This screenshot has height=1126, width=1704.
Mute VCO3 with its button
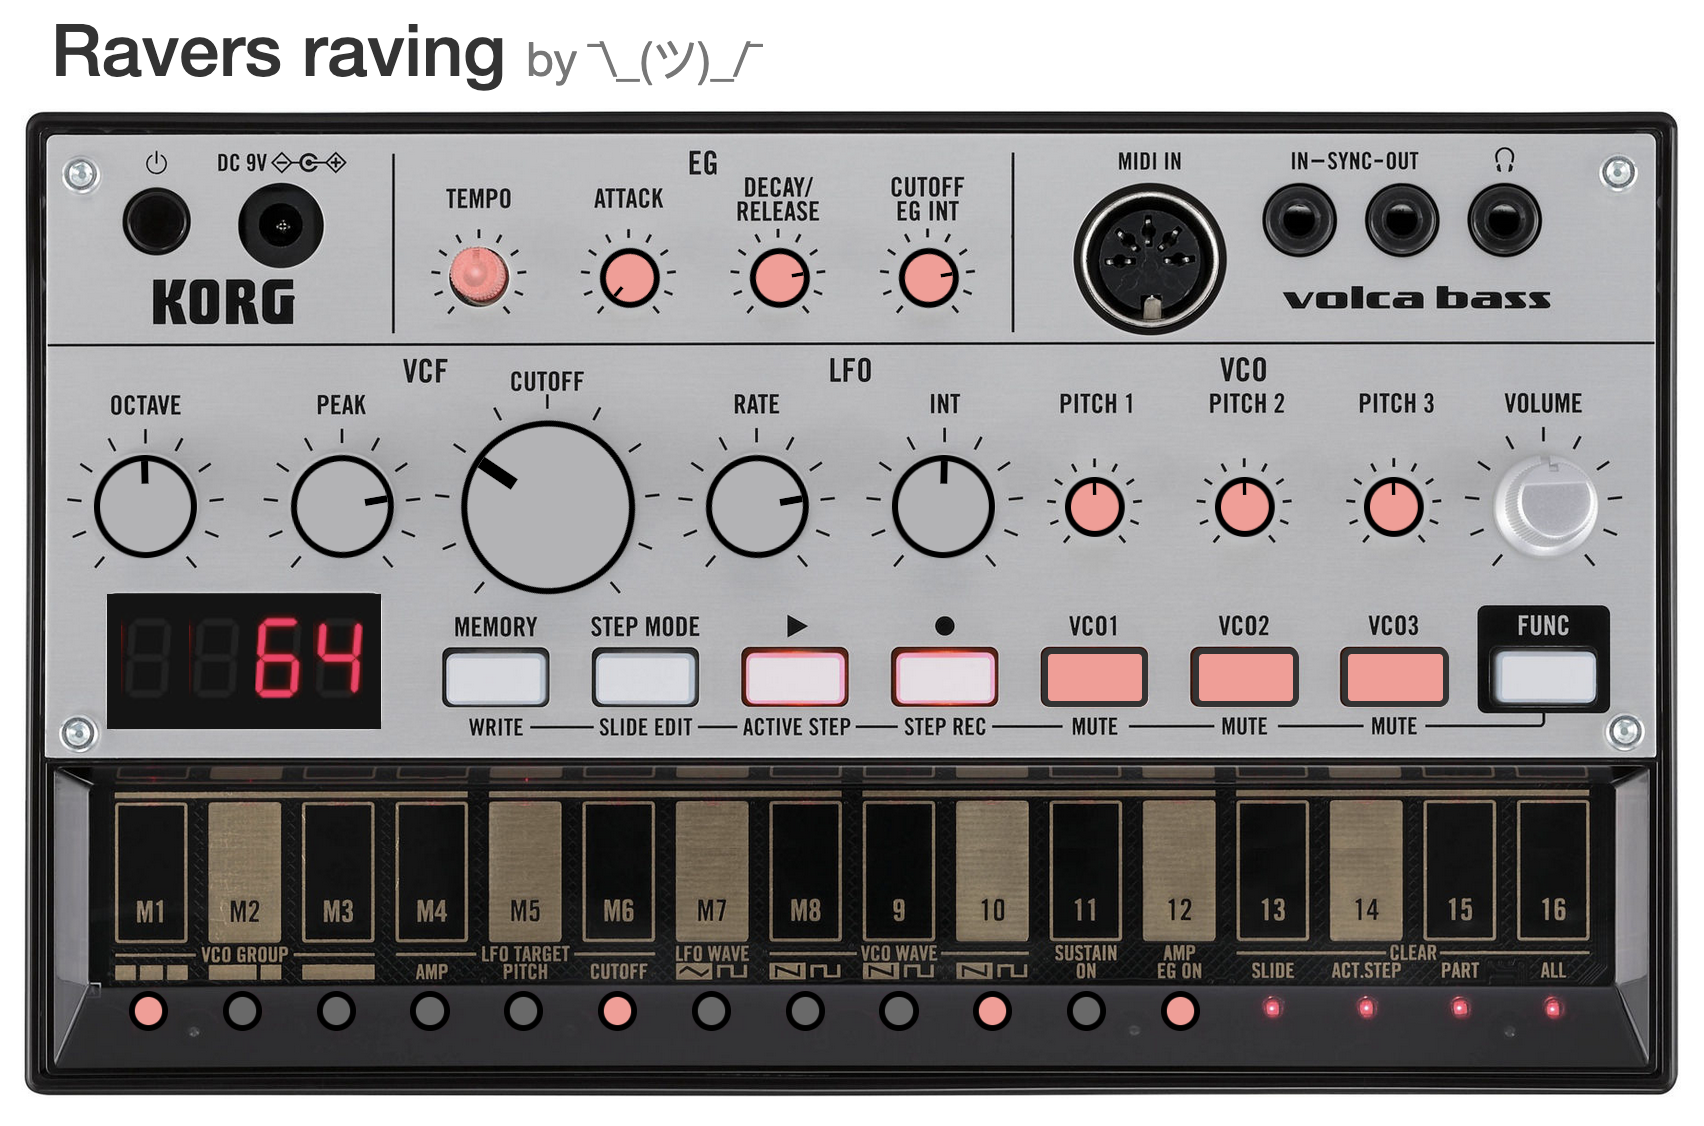coord(1394,677)
